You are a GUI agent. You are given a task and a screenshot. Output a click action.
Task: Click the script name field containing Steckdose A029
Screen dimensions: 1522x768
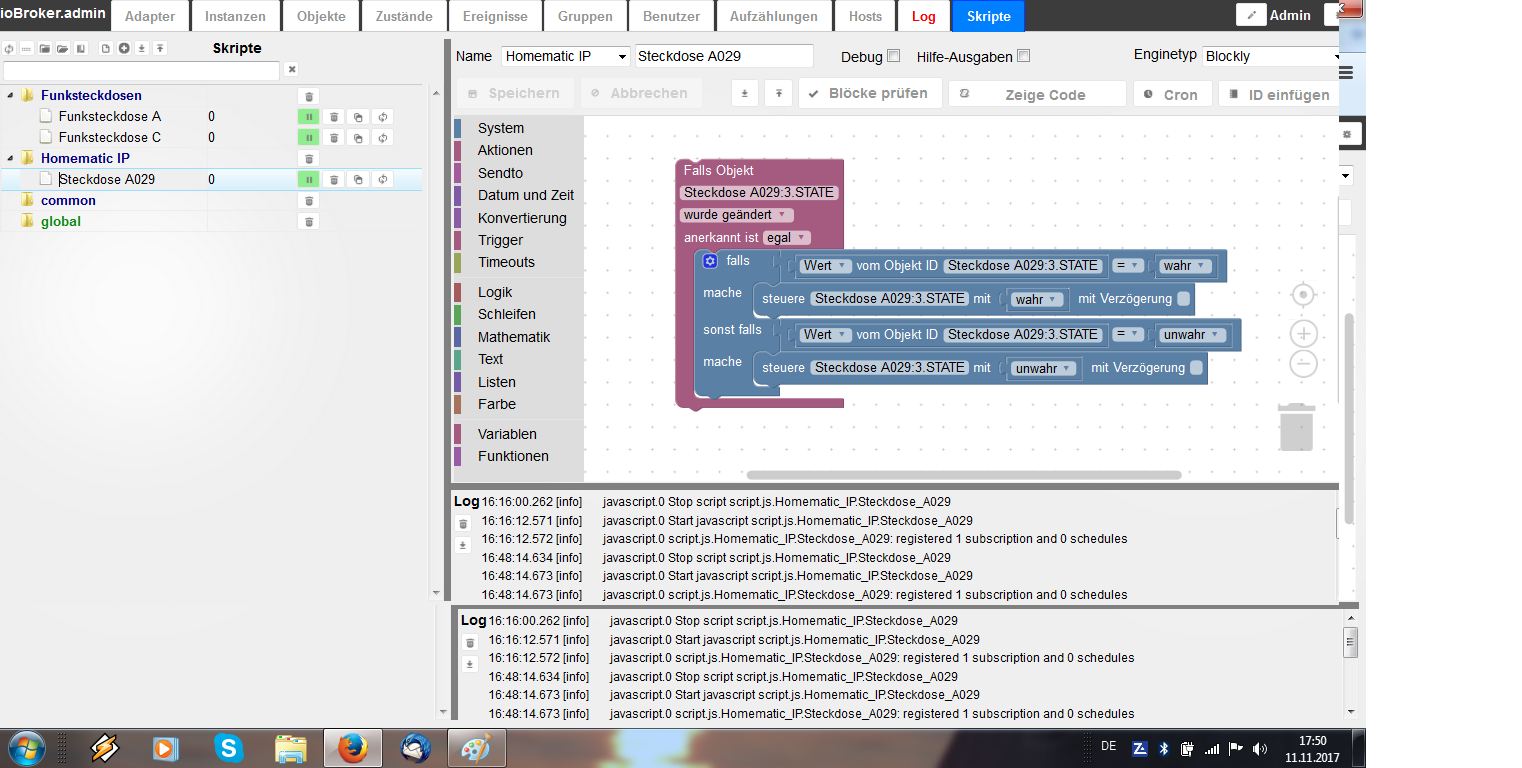click(724, 57)
